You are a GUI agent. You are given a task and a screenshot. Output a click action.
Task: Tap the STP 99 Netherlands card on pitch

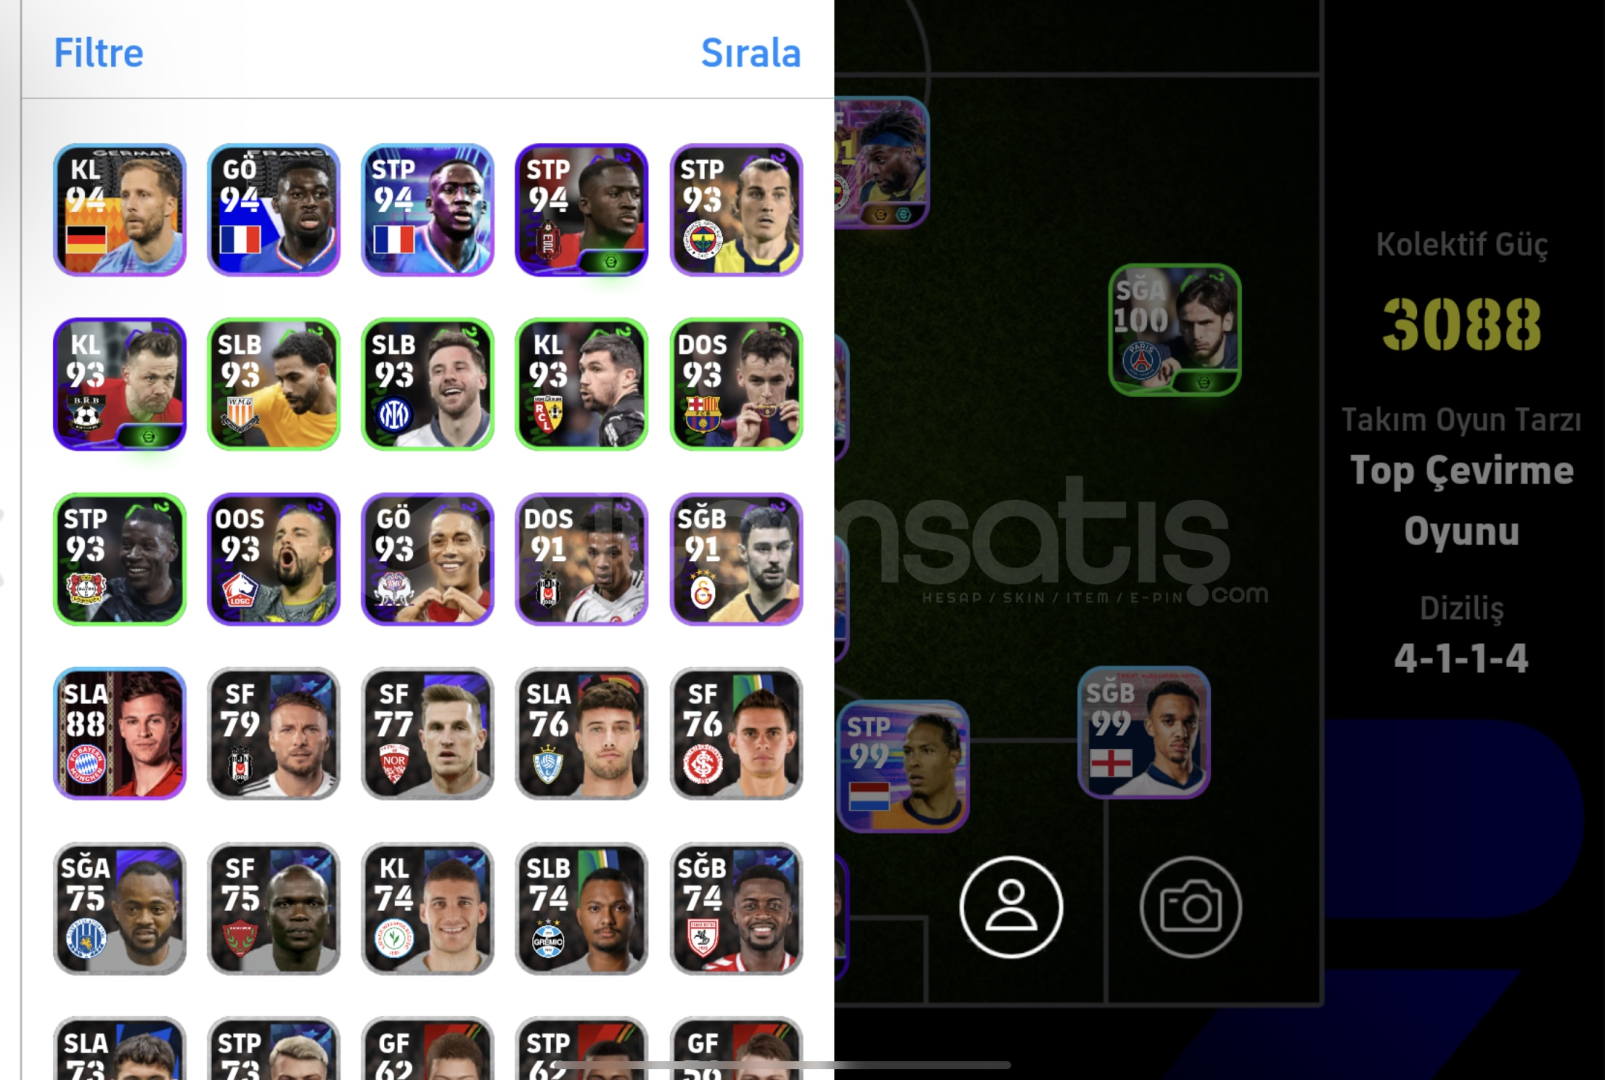click(x=903, y=766)
